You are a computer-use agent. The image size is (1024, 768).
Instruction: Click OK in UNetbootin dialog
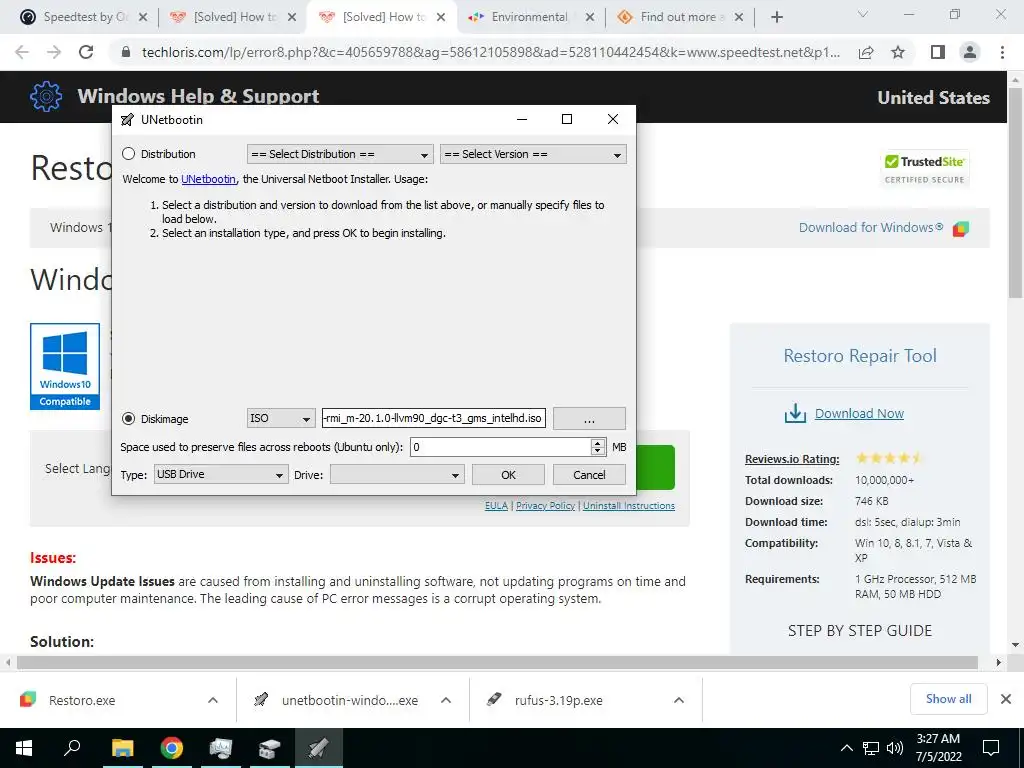coord(508,475)
